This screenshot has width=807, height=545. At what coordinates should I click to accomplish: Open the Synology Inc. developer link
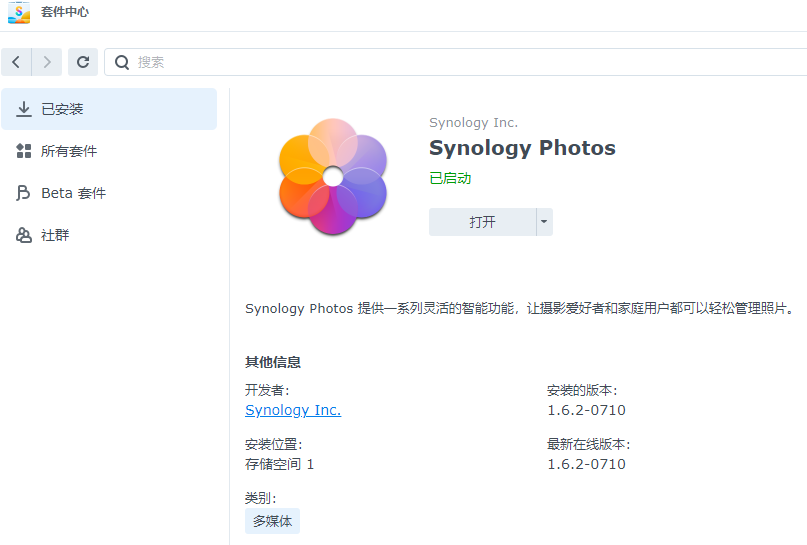tap(293, 410)
